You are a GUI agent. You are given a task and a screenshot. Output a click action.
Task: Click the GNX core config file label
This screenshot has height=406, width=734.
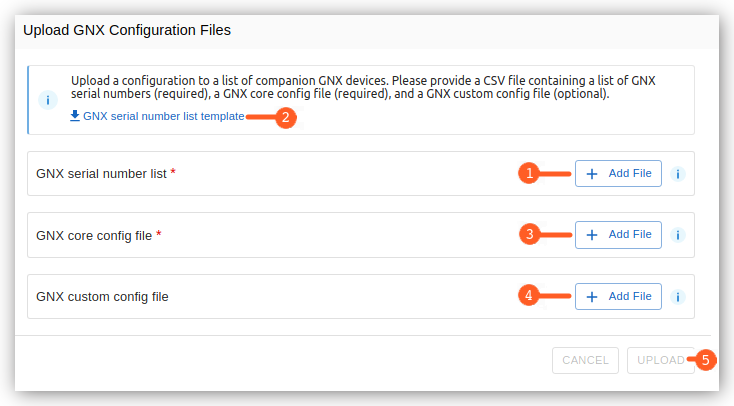coord(94,236)
